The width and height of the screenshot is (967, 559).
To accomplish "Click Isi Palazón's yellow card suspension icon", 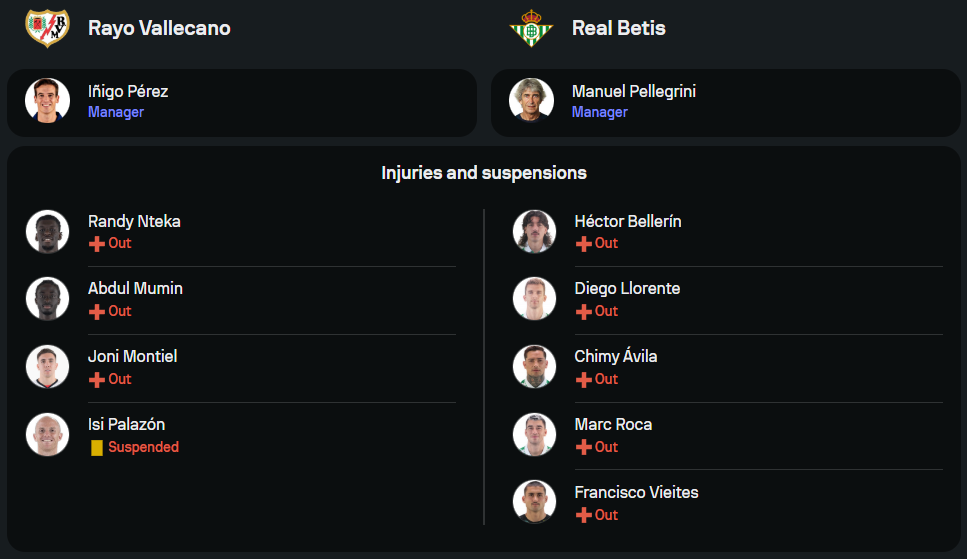I will (x=97, y=448).
